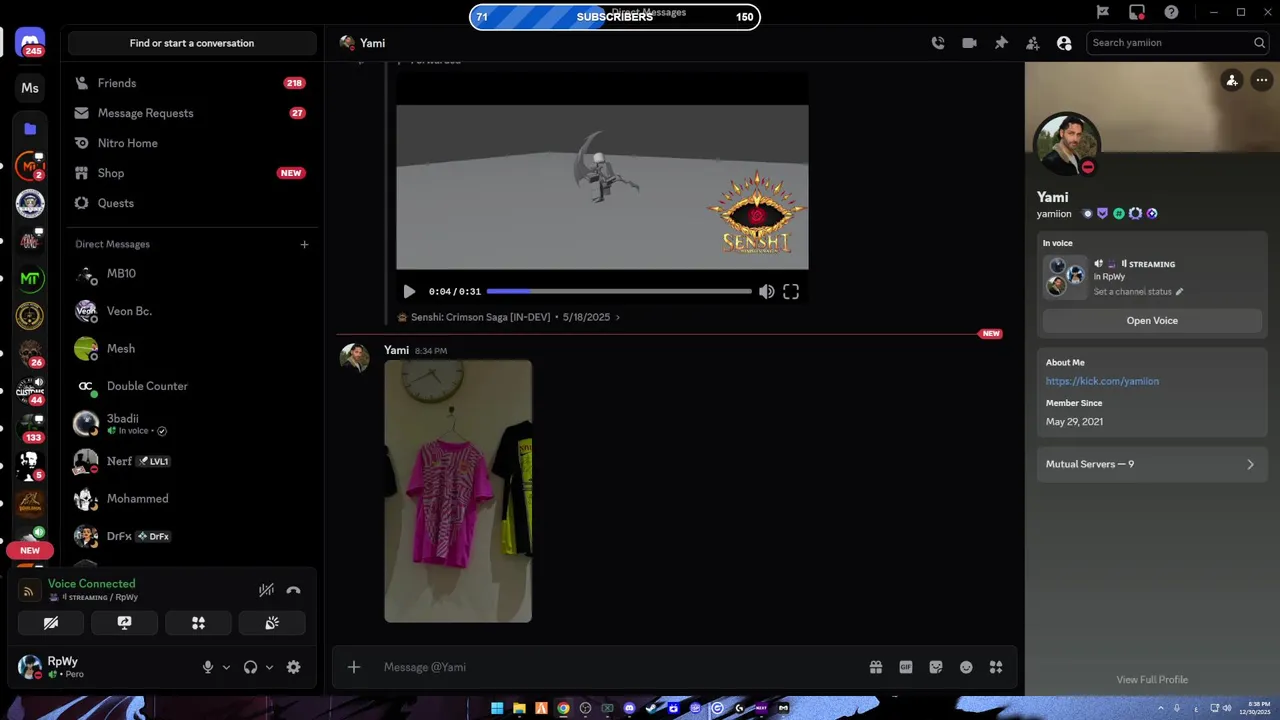
Task: Open Message Requests
Action: click(190, 113)
